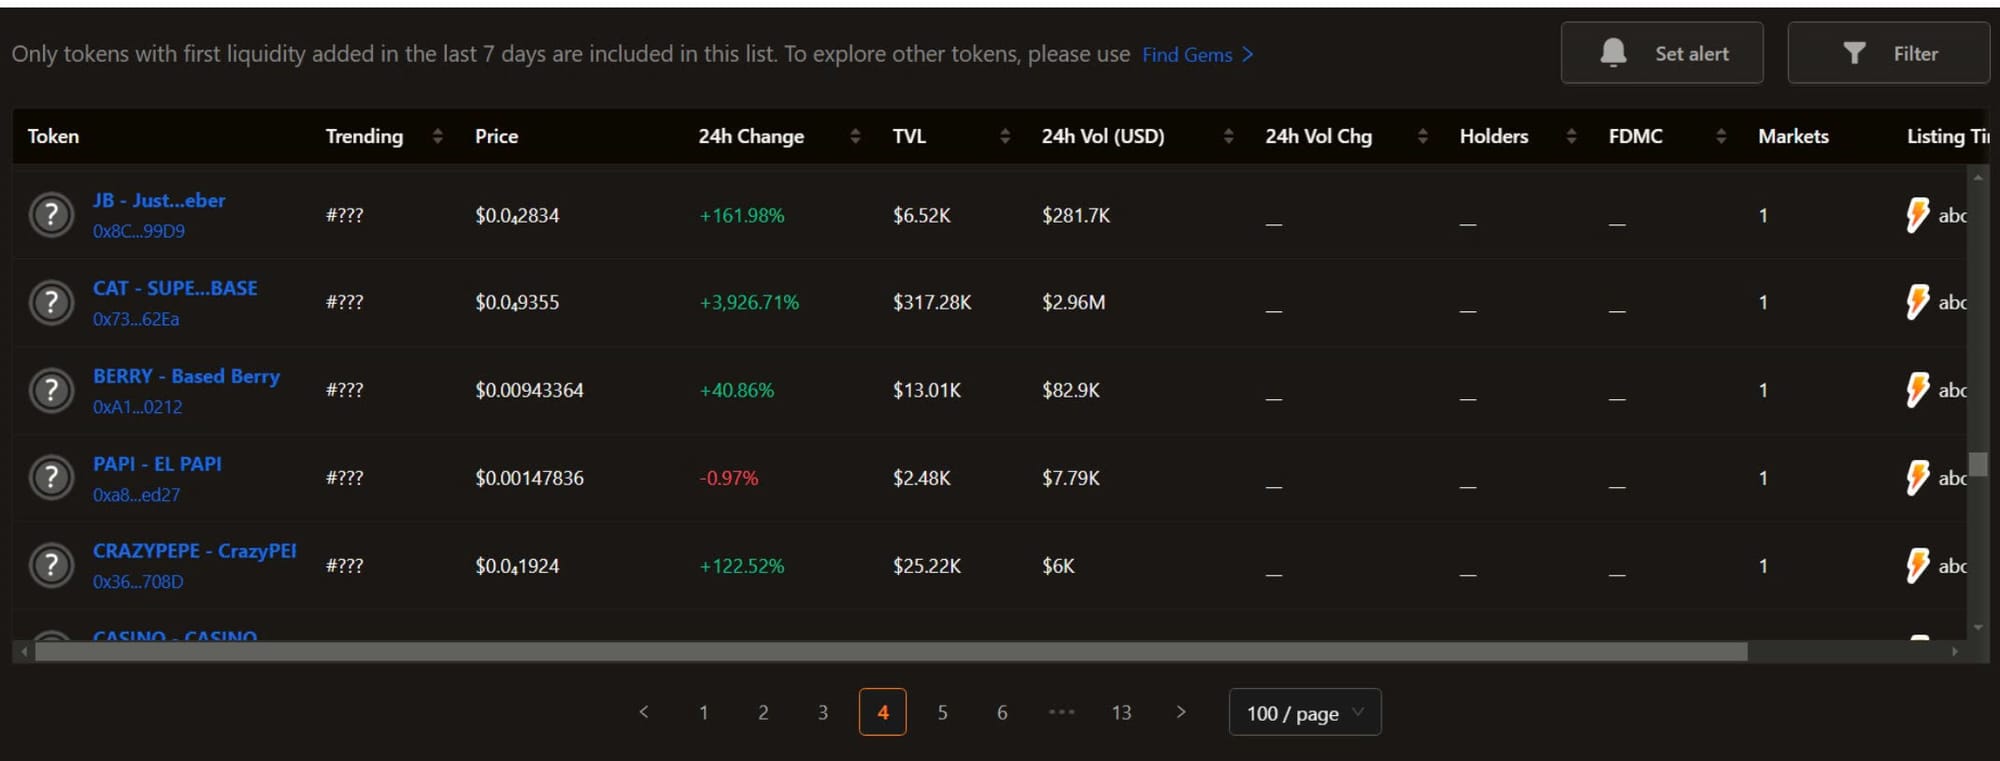Switch to page 5
Screen dimensions: 2000x761
pyautogui.click(x=942, y=712)
